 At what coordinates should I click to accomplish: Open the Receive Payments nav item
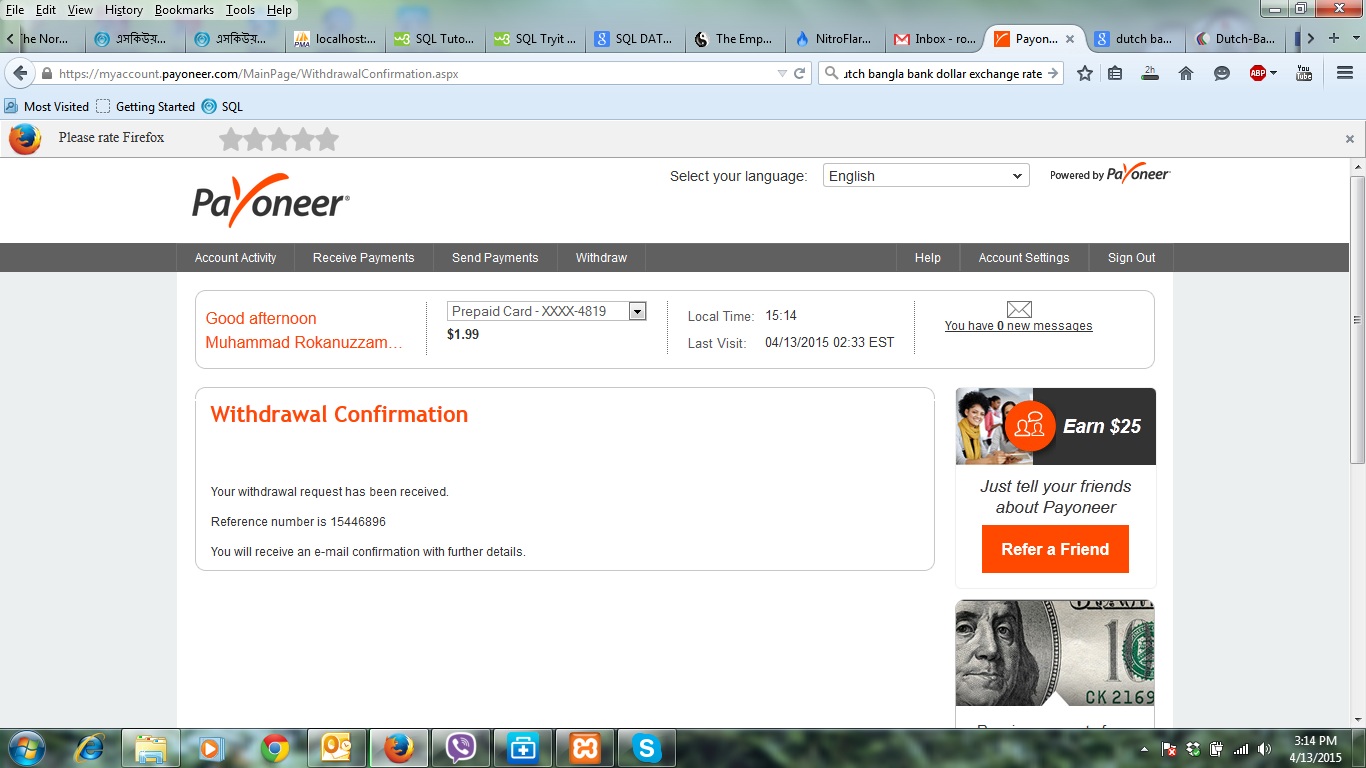pyautogui.click(x=363, y=258)
